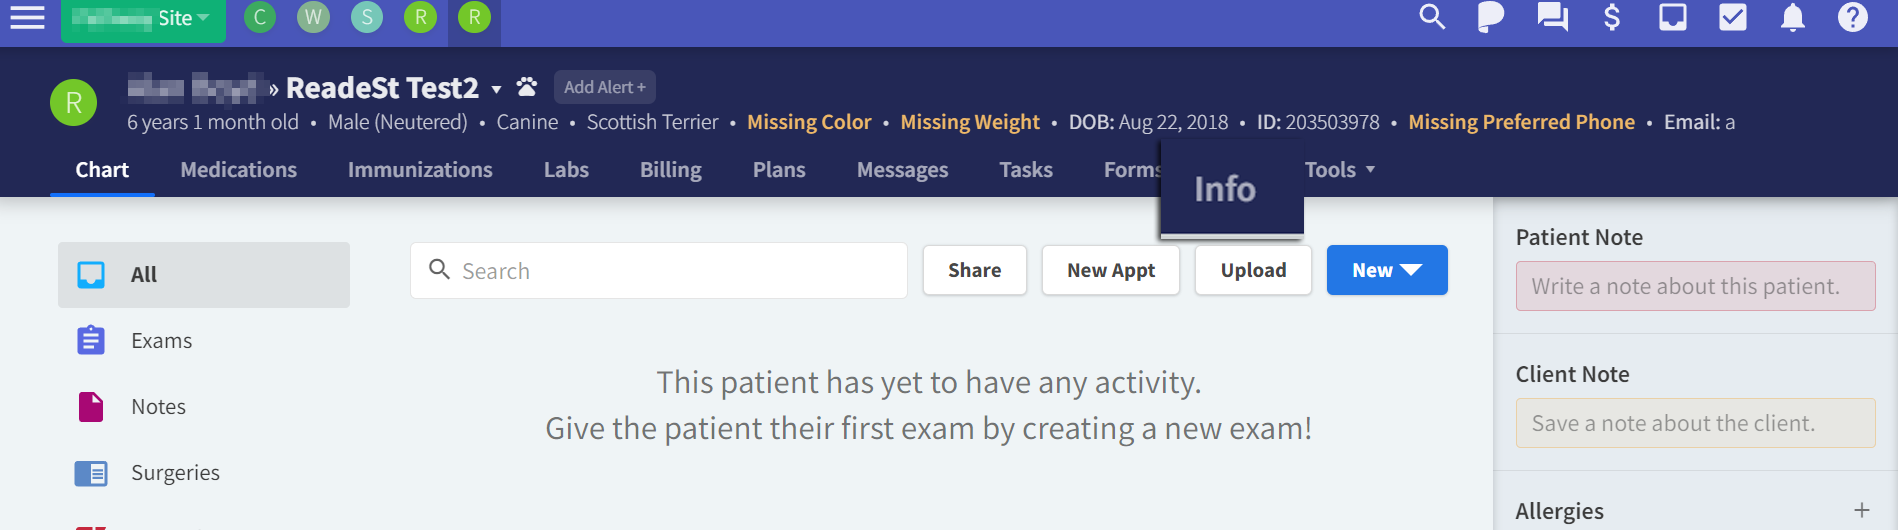Viewport: 1898px width, 530px height.
Task: Open the dollar sign billing icon
Action: point(1612,17)
